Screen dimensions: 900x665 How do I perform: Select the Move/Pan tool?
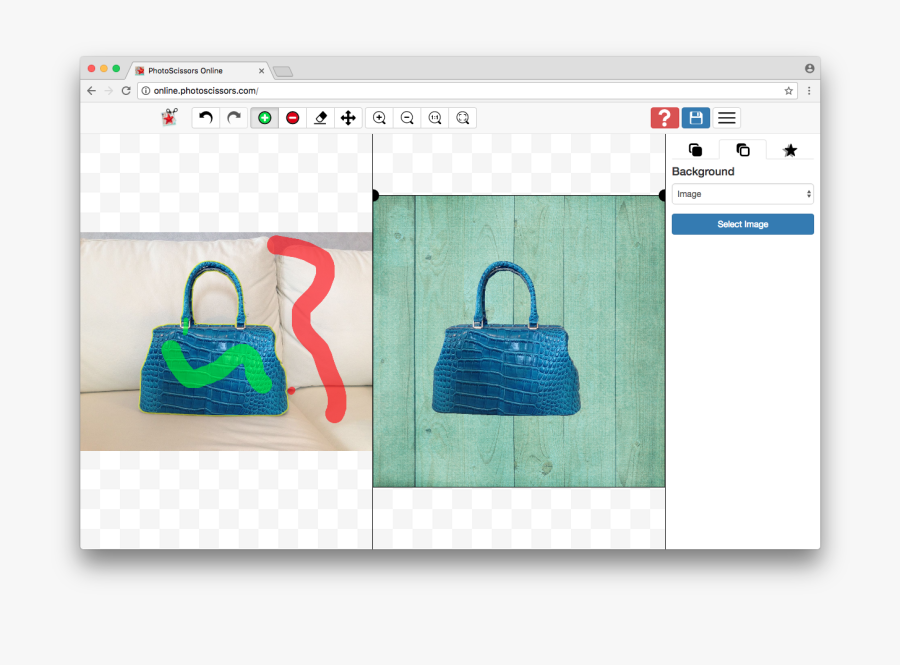pos(348,117)
